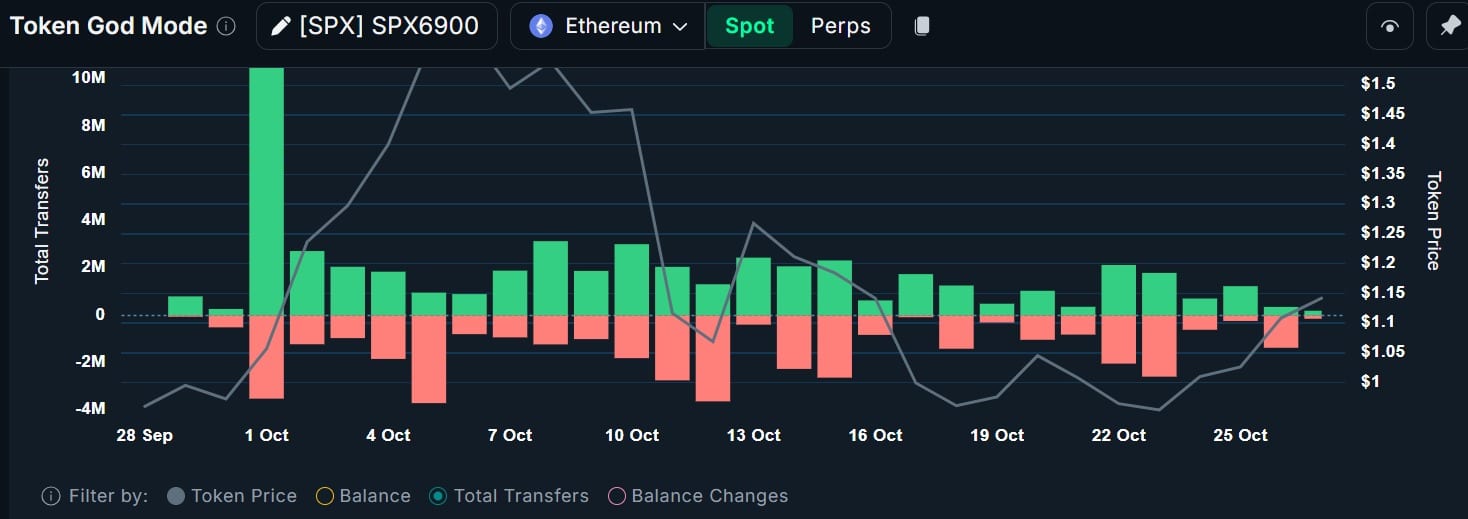Click the red outflow bar under 4 Oct
Image resolution: width=1468 pixels, height=519 pixels.
click(388, 337)
